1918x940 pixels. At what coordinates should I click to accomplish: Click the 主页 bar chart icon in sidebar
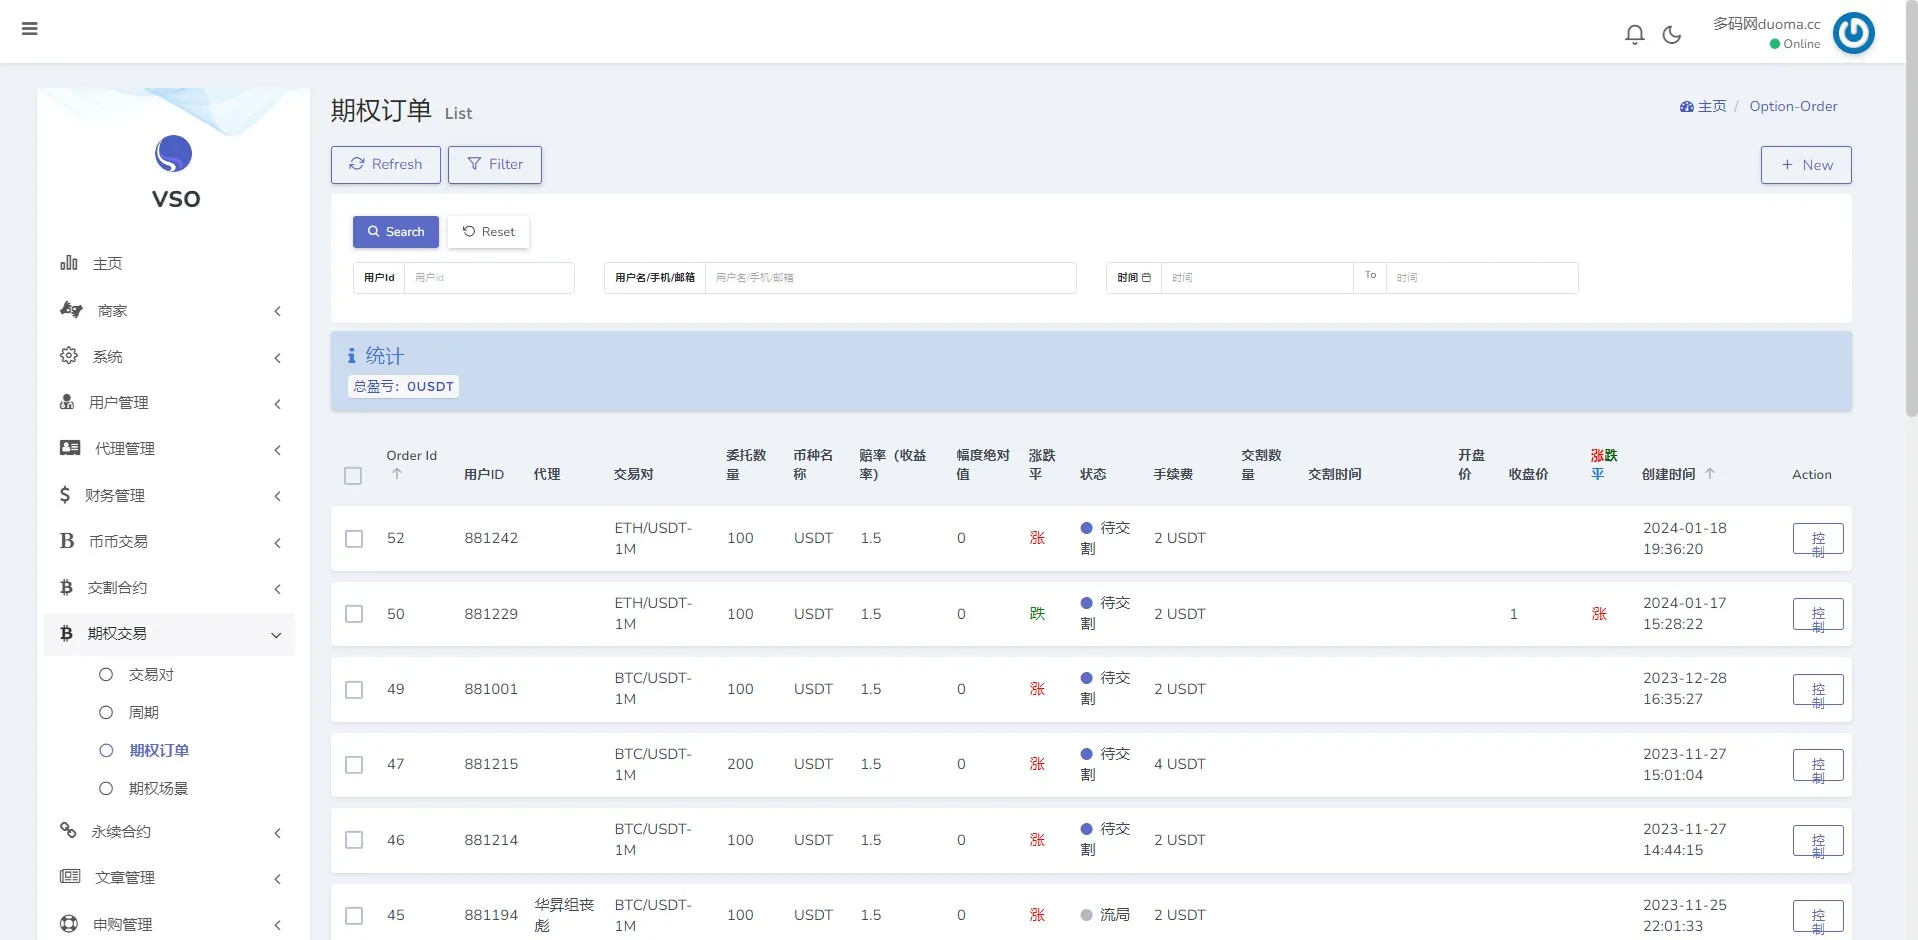pyautogui.click(x=69, y=263)
